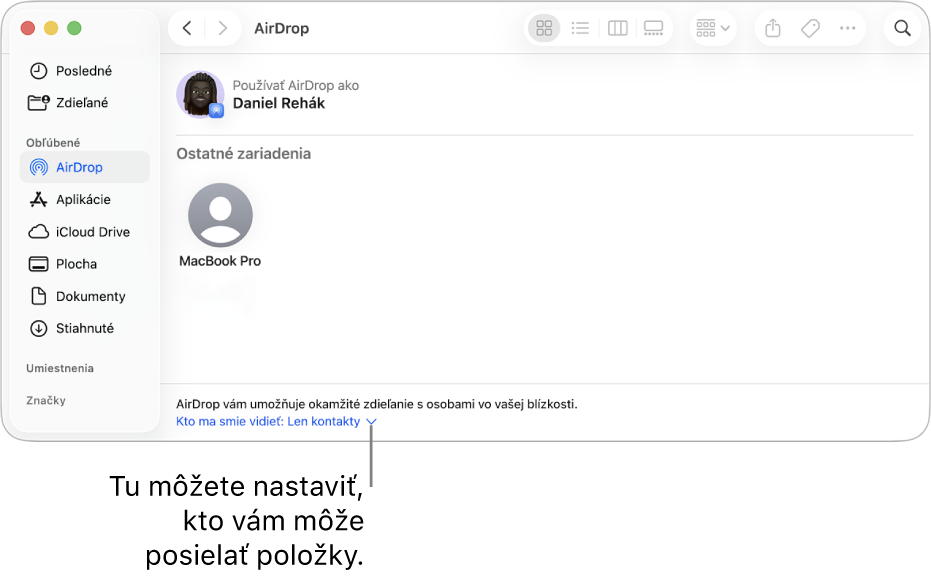The image size is (931, 577).
Task: Open iCloud Drive in the sidebar
Action: 84,232
